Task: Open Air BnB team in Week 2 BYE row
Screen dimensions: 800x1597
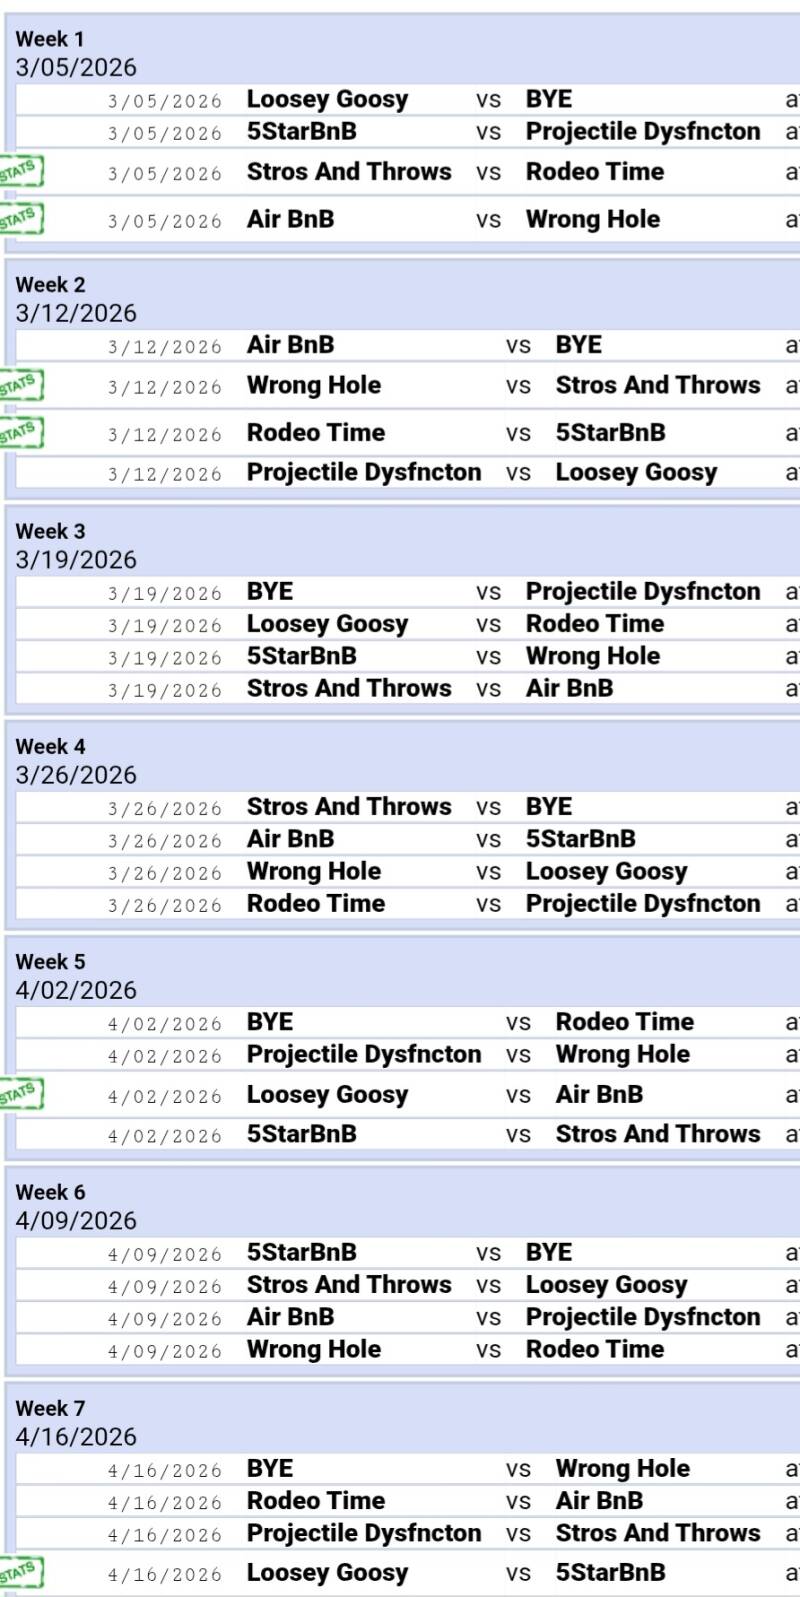Action: (x=290, y=345)
